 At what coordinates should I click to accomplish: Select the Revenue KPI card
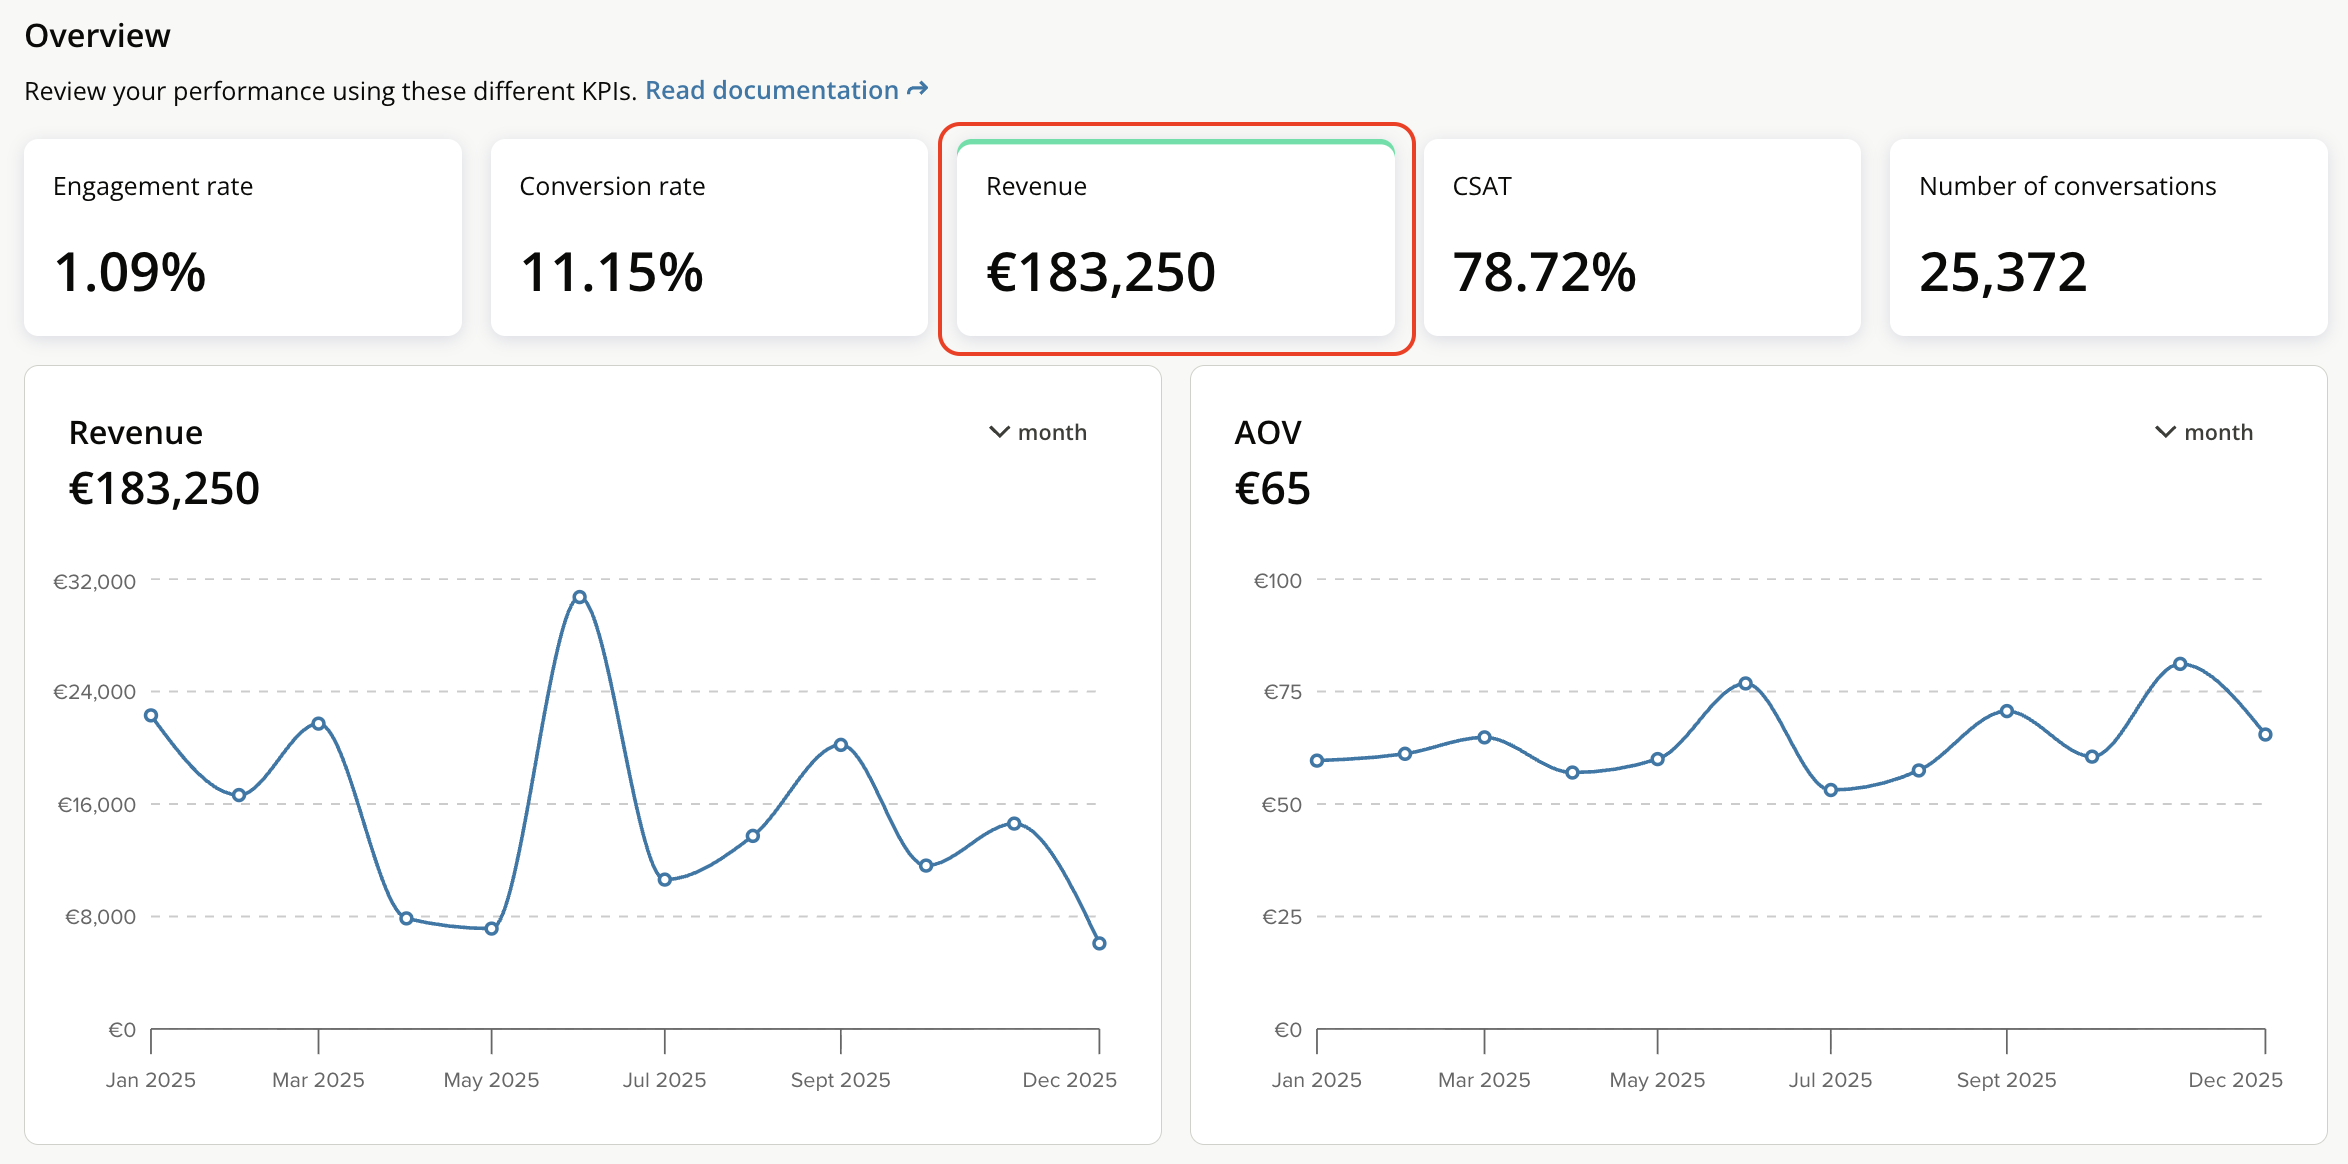tap(1175, 237)
